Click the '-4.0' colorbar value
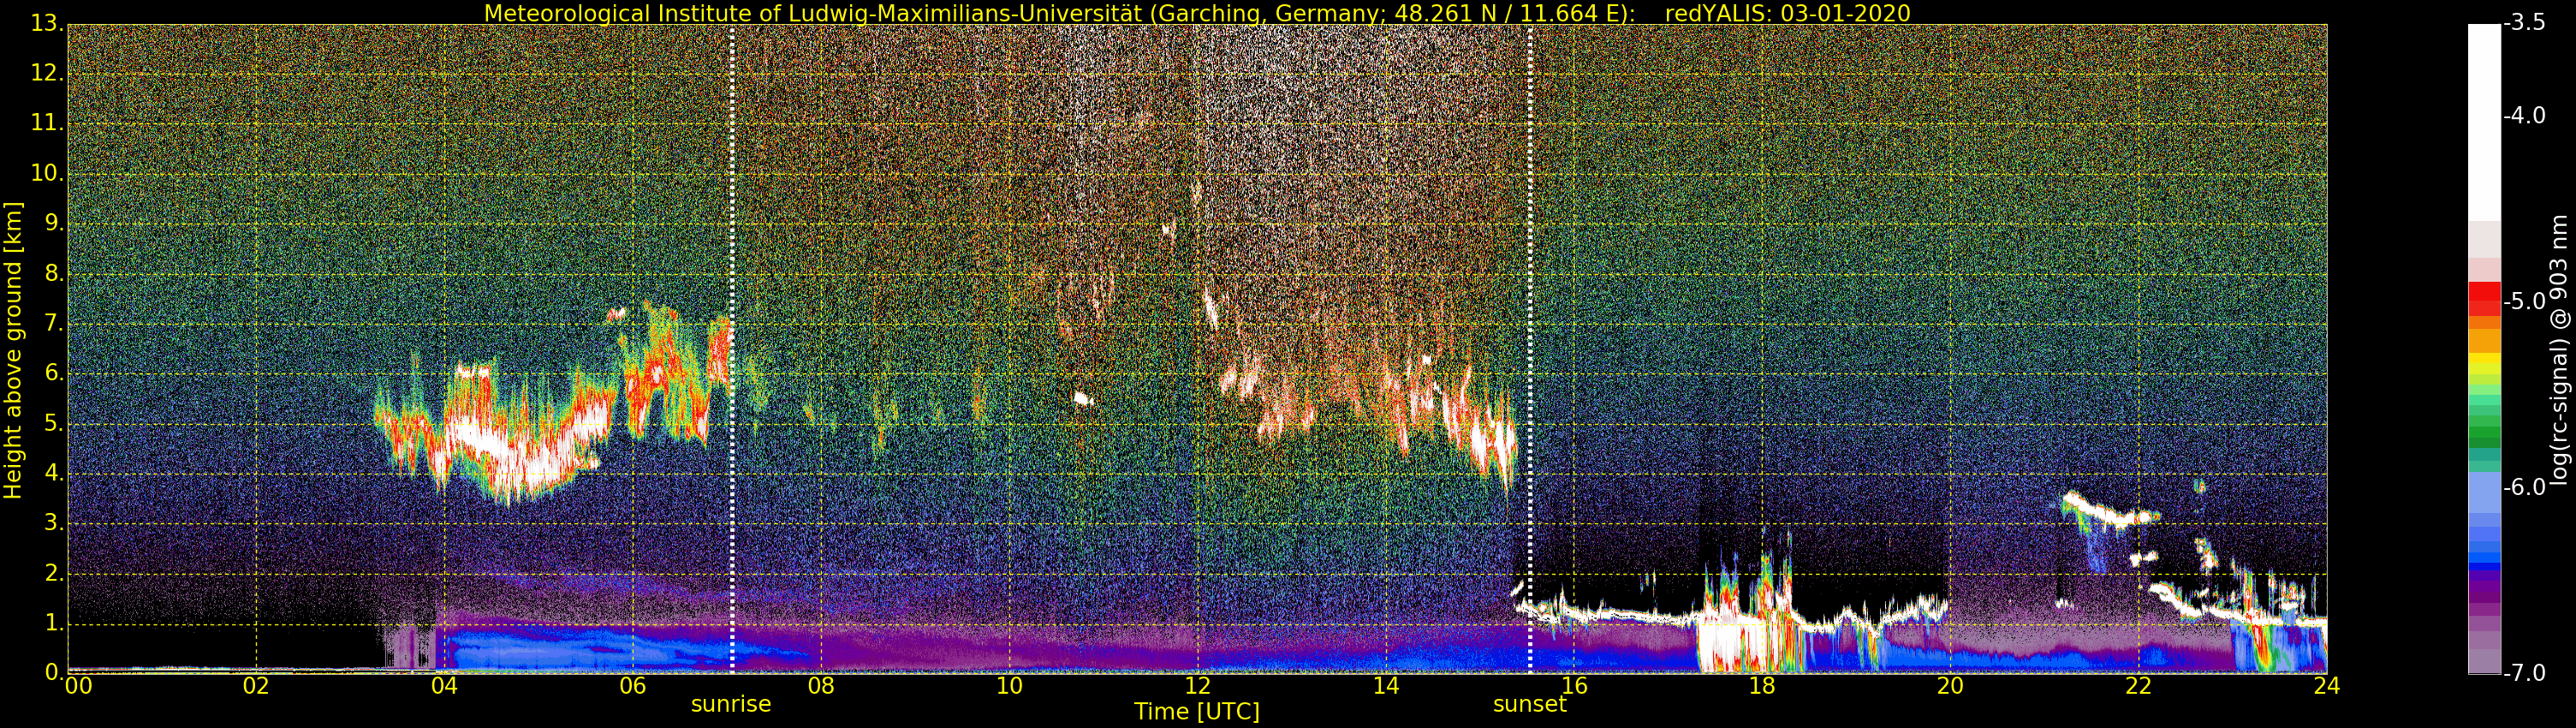The image size is (2576, 728). pyautogui.click(x=2524, y=116)
